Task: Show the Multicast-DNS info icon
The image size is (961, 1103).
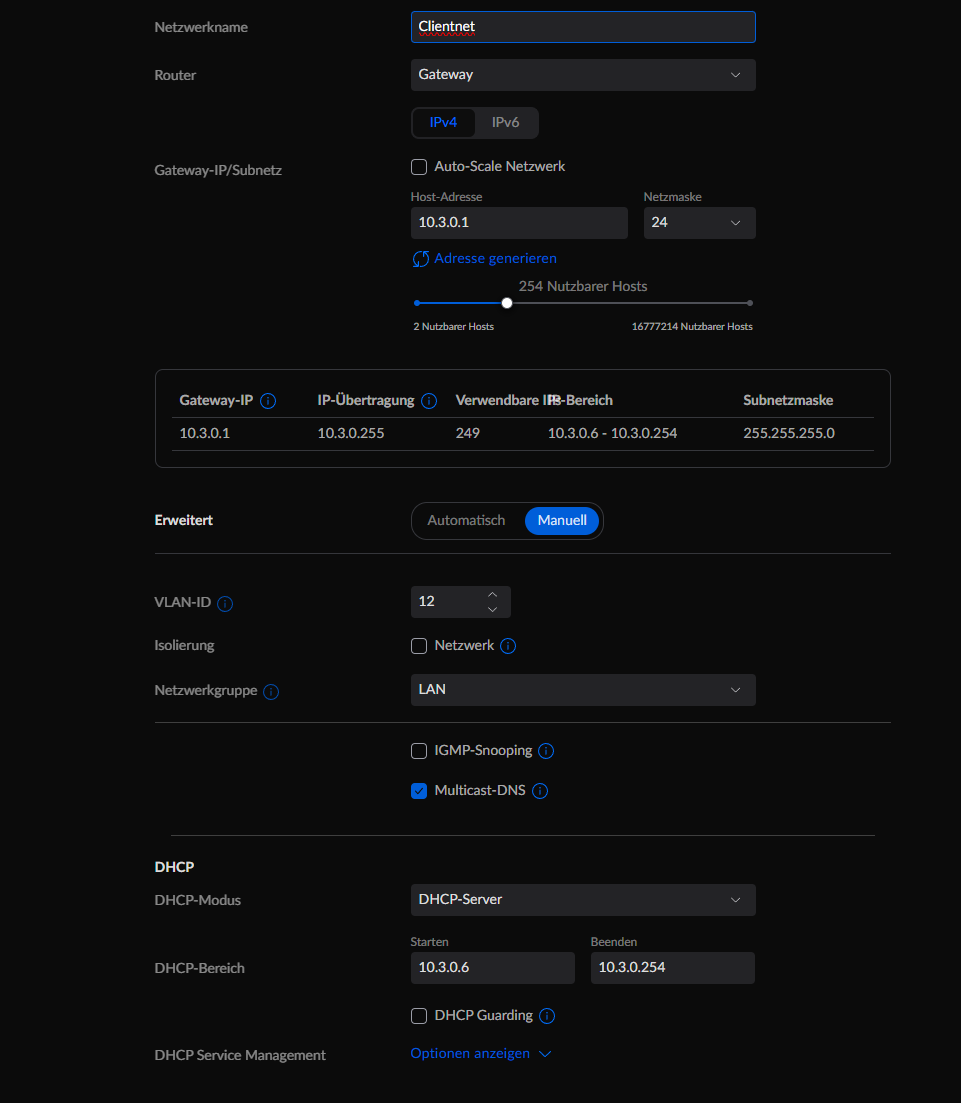Action: pyautogui.click(x=540, y=791)
